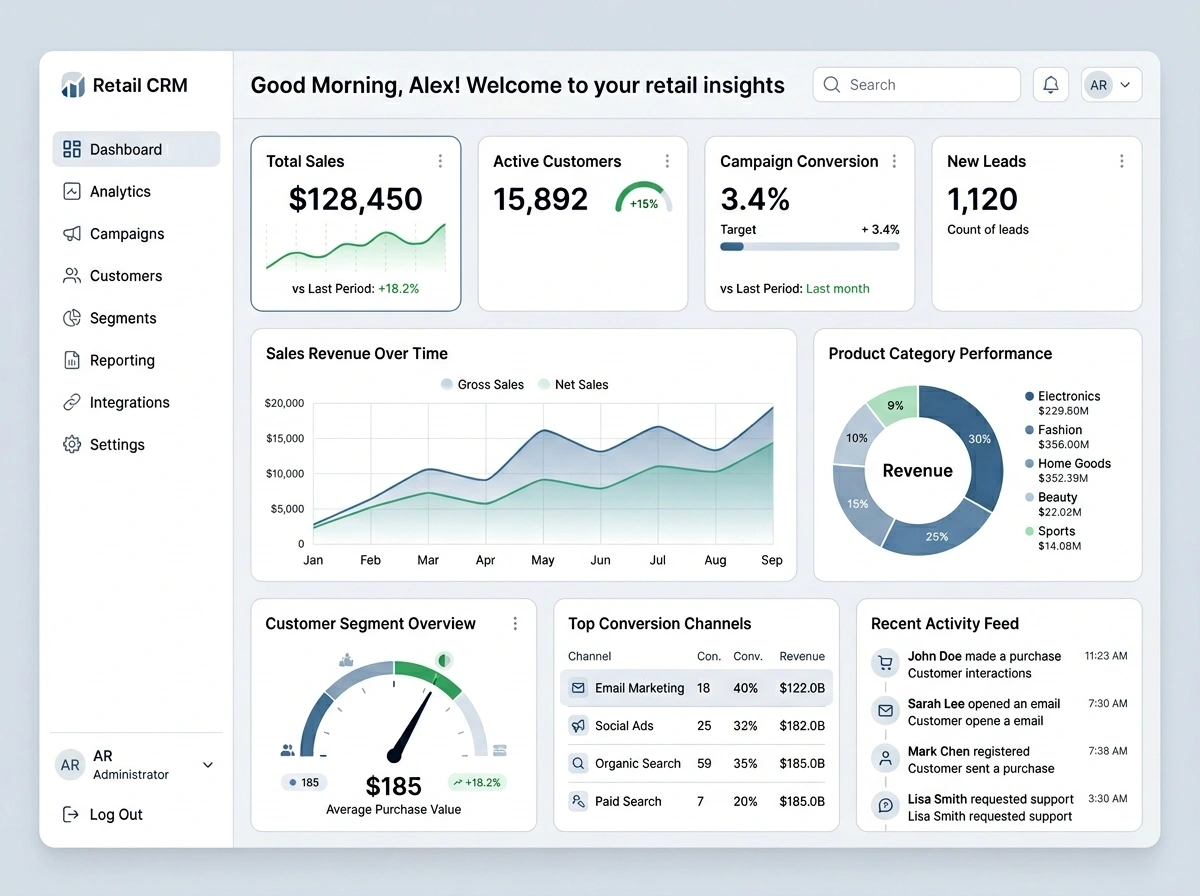Click the Segments pie icon
This screenshot has height=896, width=1200.
(72, 318)
